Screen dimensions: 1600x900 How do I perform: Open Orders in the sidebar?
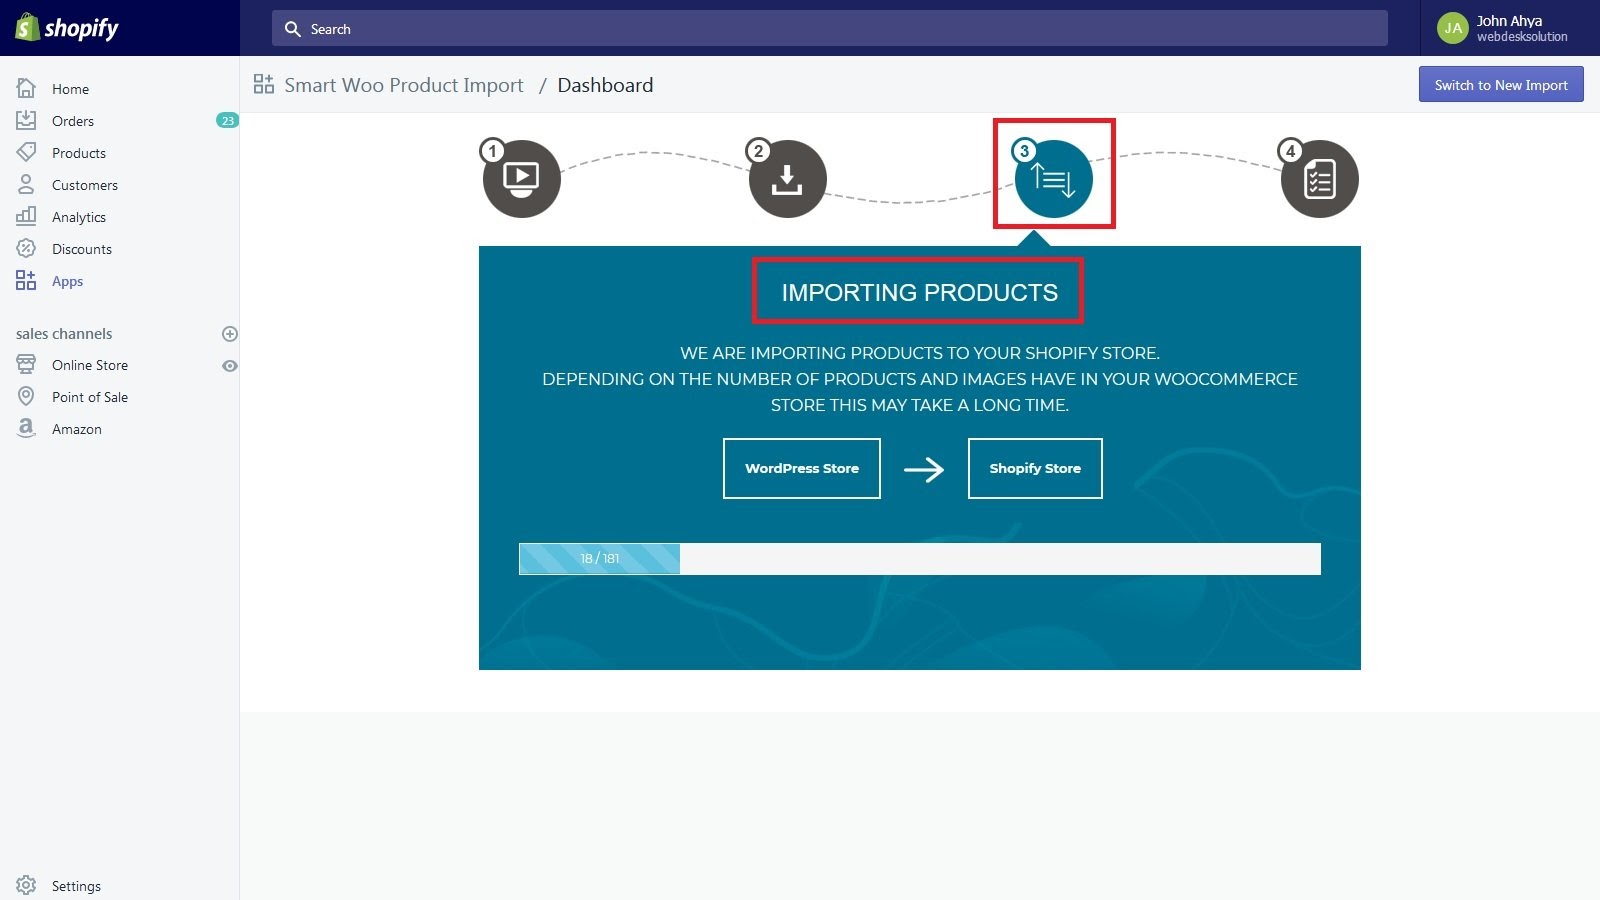(73, 121)
